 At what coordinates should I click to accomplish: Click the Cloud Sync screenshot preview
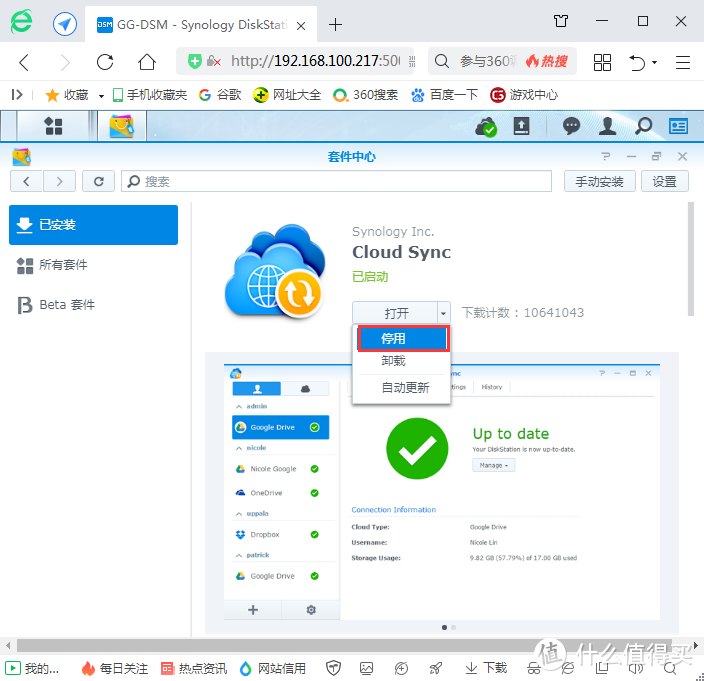(442, 492)
